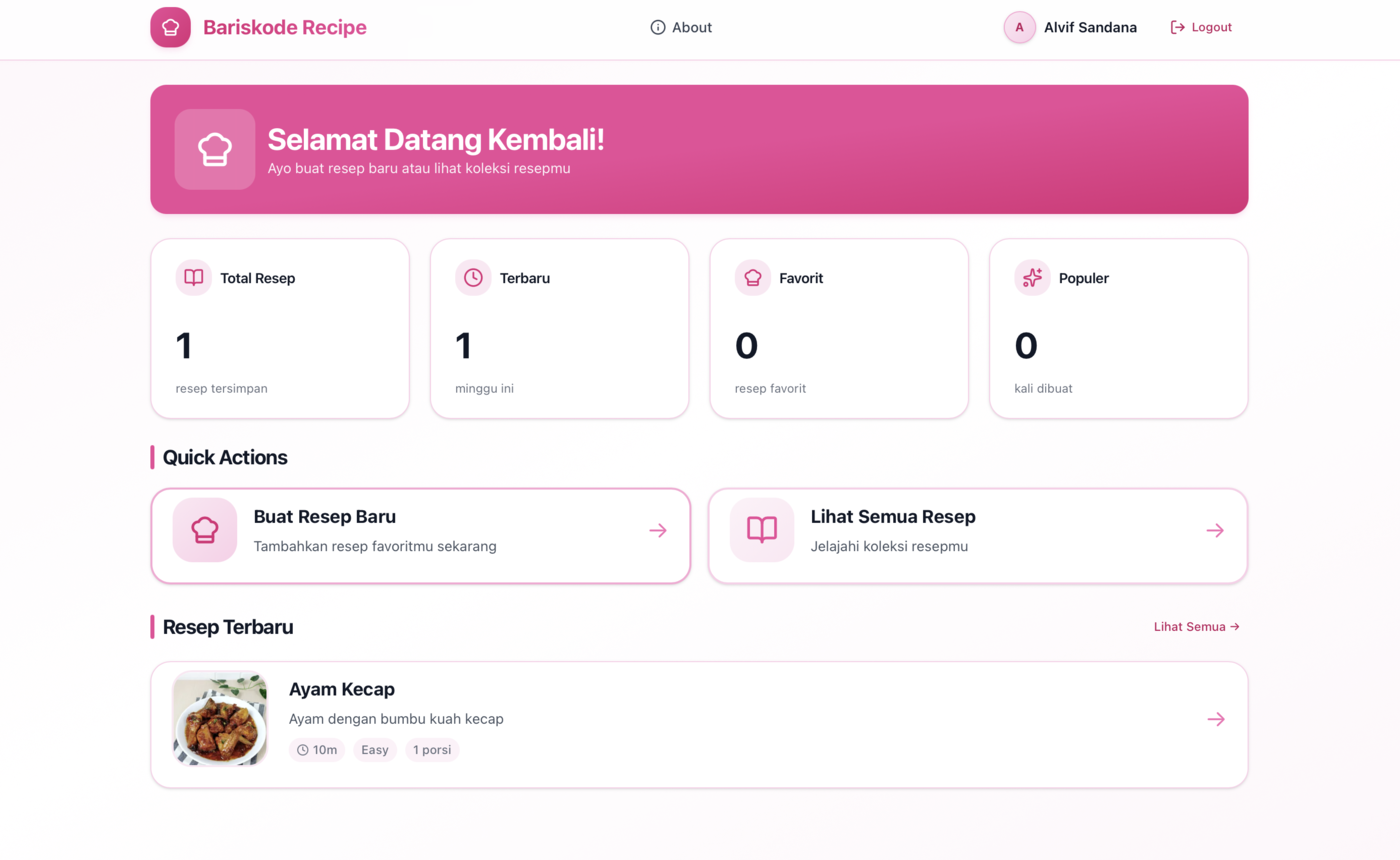The height and width of the screenshot is (860, 1400).
Task: Select the Logout exit icon
Action: [1176, 27]
